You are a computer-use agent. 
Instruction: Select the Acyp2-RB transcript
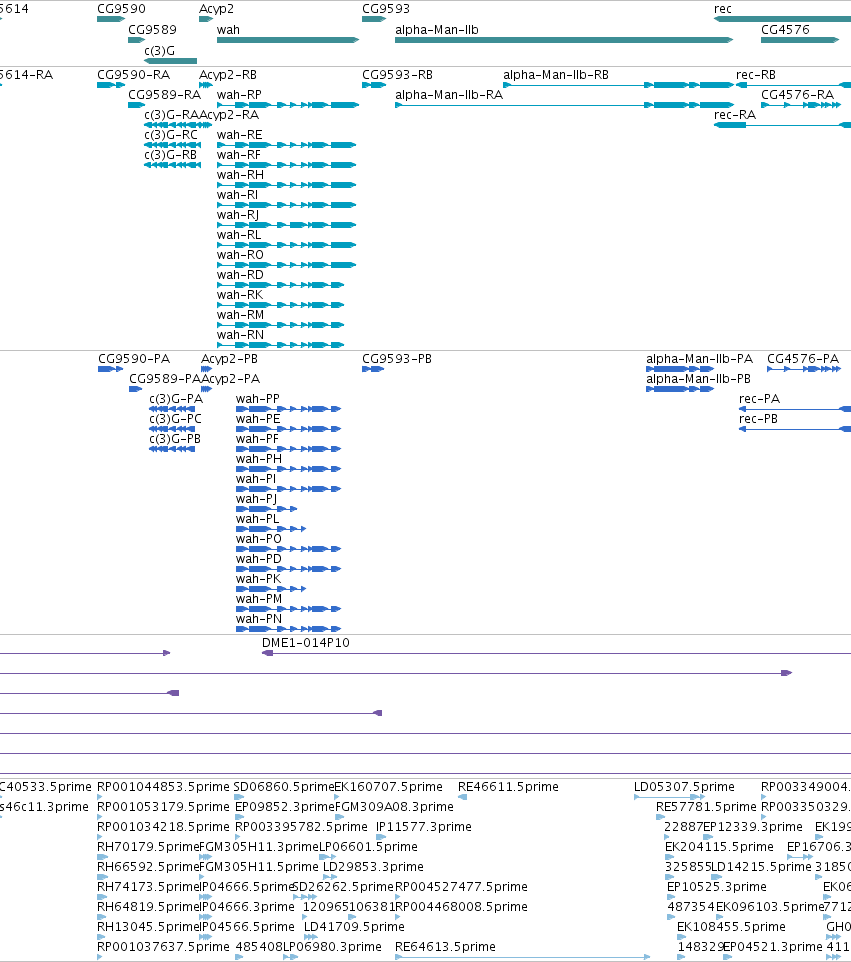pyautogui.click(x=206, y=85)
